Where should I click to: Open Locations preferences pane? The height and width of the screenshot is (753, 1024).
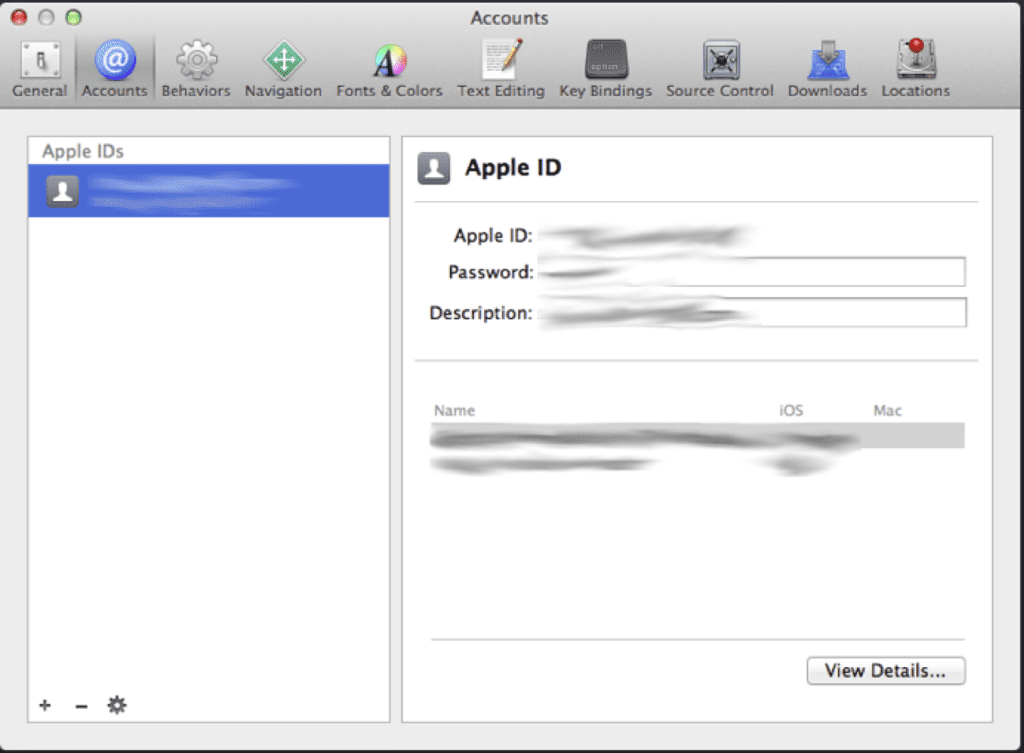(915, 70)
